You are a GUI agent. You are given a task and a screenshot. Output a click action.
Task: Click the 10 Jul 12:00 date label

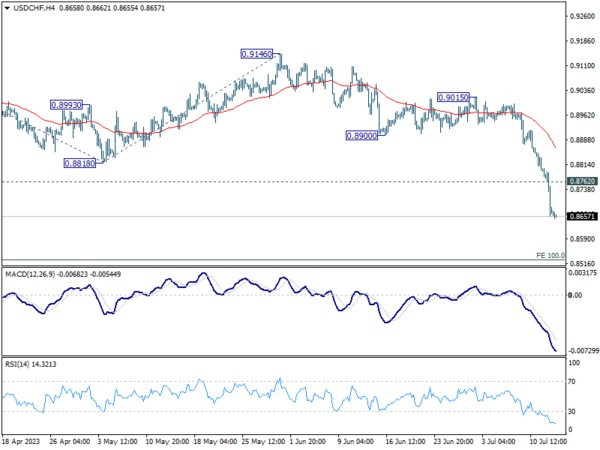pos(549,442)
